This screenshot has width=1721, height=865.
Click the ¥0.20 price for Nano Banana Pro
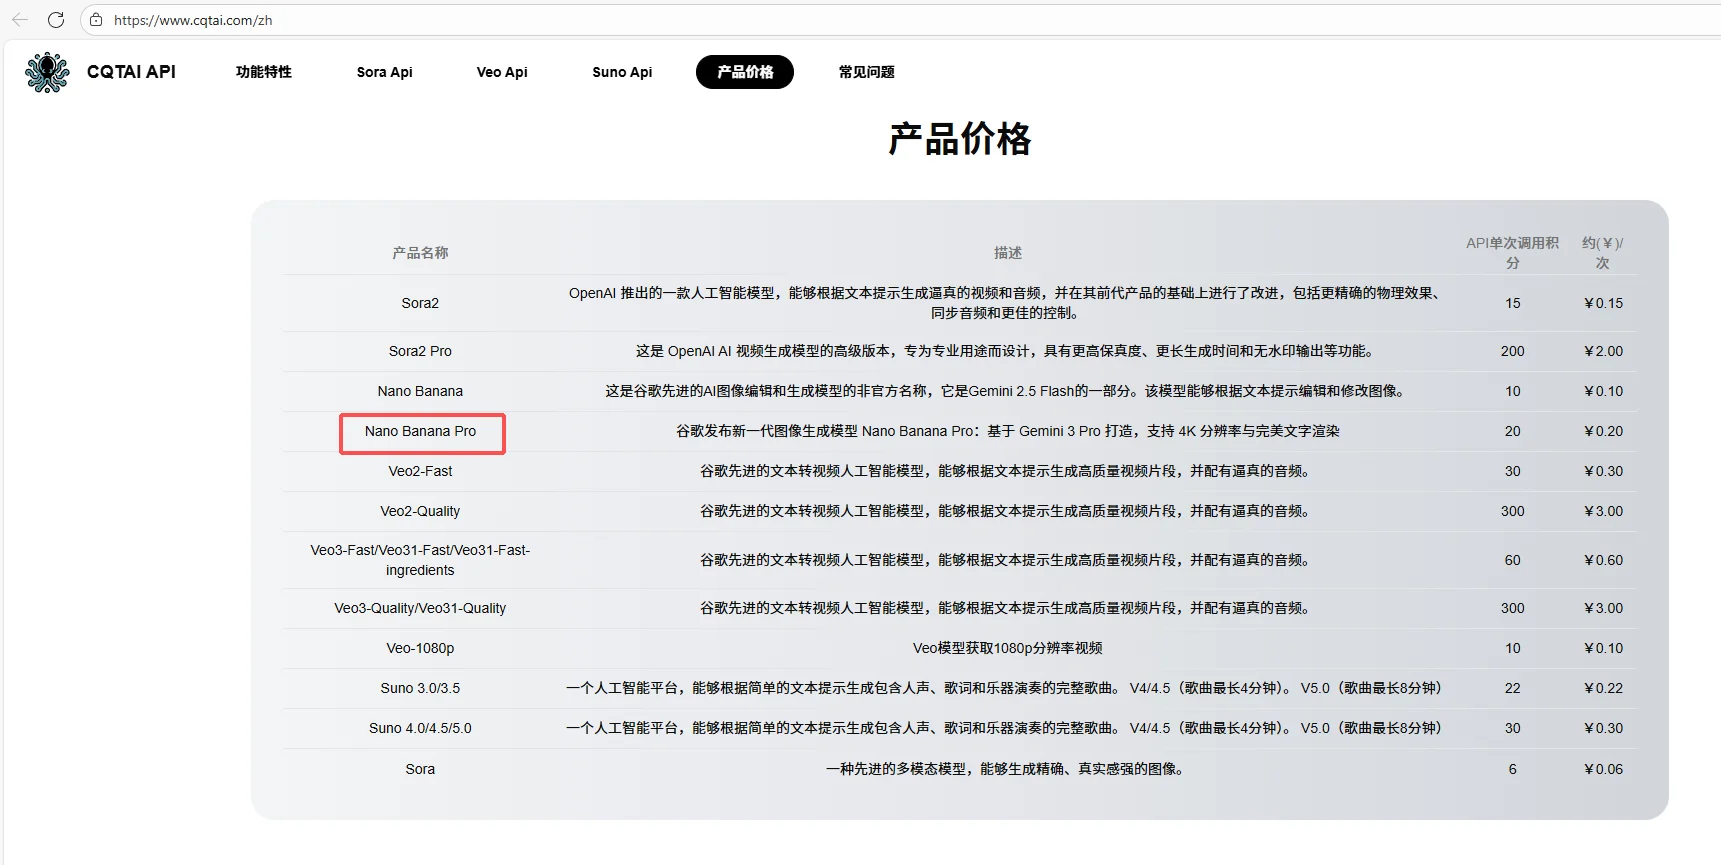1604,431
